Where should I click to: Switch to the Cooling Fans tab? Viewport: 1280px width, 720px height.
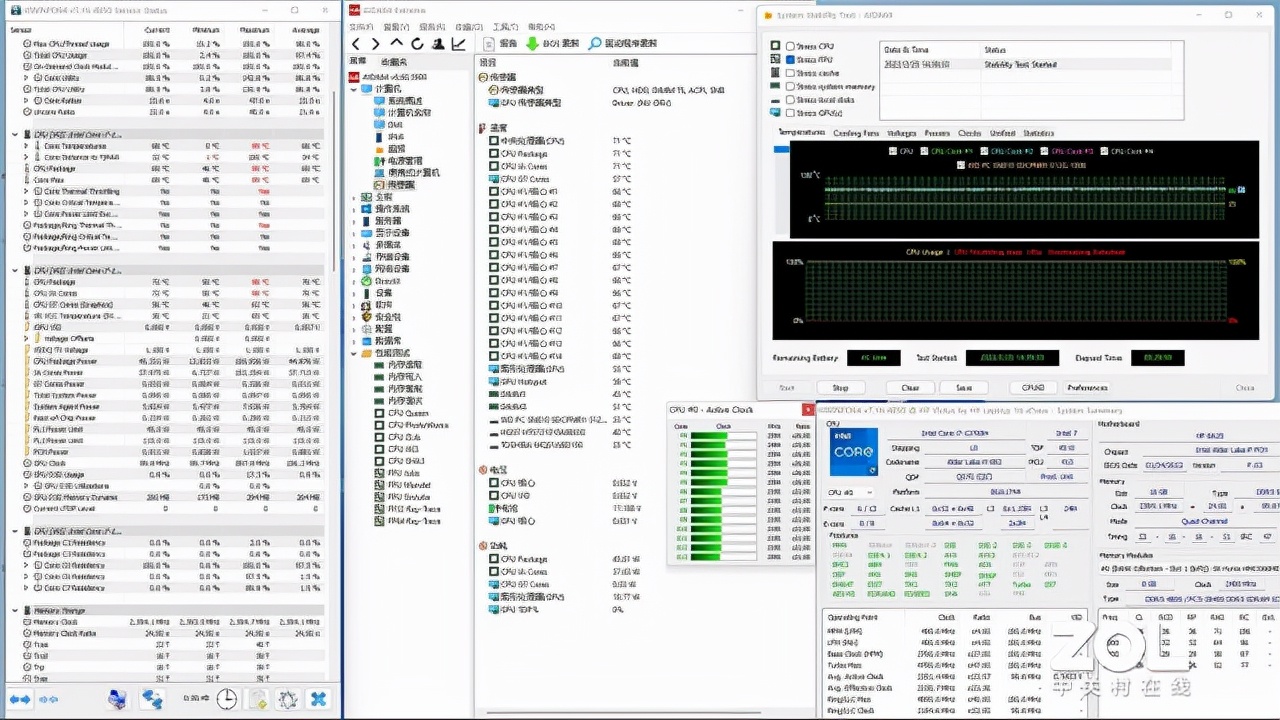coord(855,133)
